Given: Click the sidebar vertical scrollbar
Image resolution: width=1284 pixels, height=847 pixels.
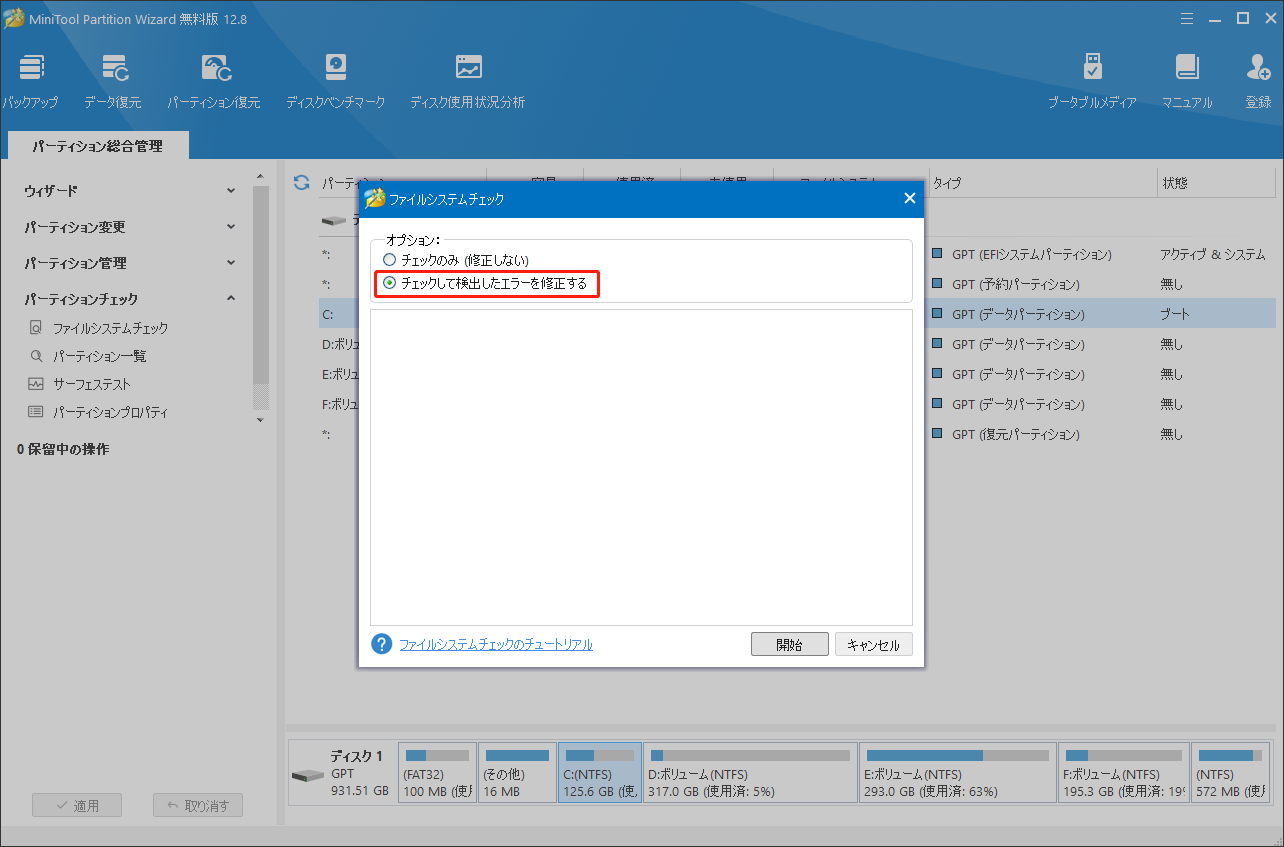Looking at the screenshot, I should [261, 285].
